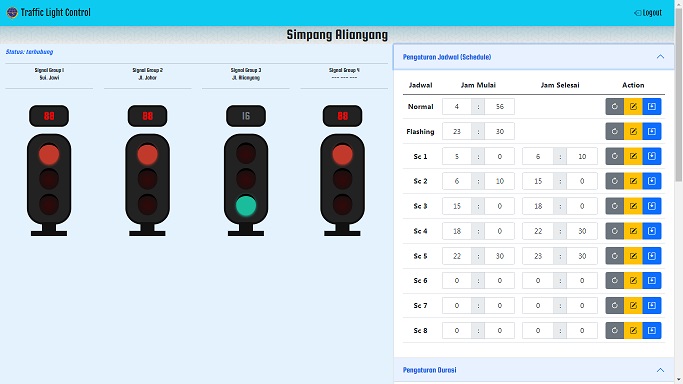The height and width of the screenshot is (384, 683).
Task: Click the Normal start minute field
Action: tap(500, 107)
